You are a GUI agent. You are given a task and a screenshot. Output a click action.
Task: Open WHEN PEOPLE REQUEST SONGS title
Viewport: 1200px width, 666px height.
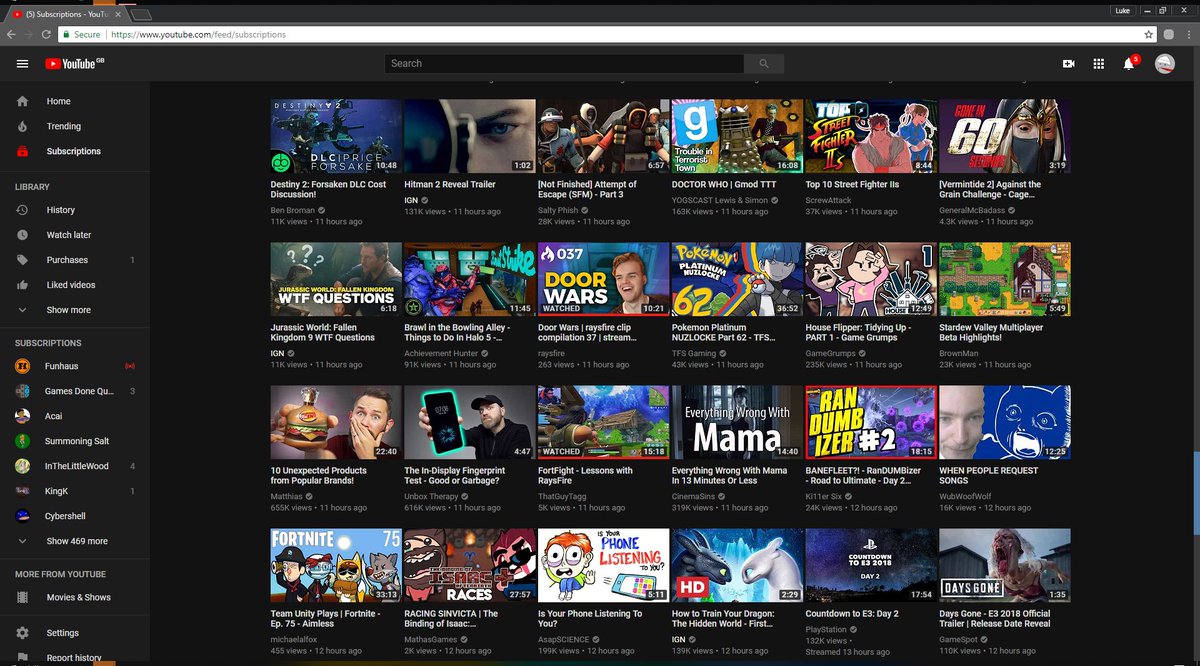tap(989, 476)
